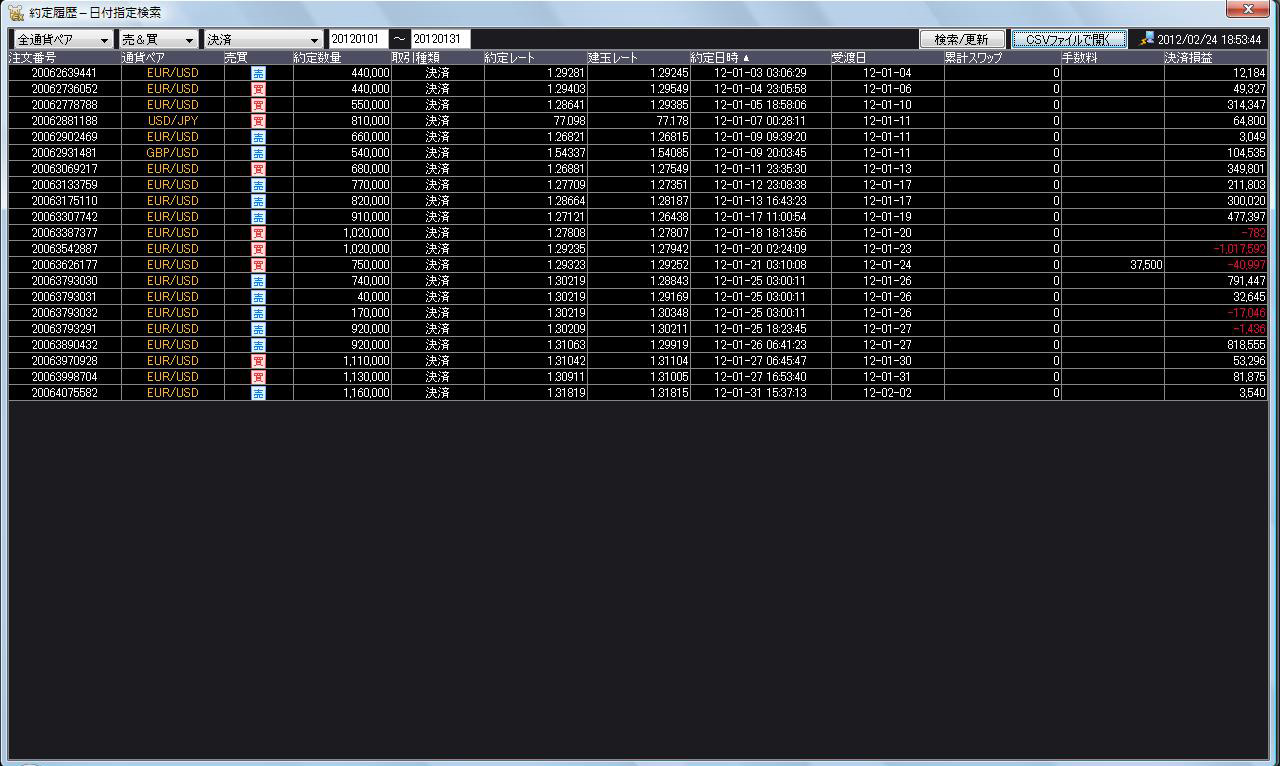The width and height of the screenshot is (1280, 766).
Task: Click the blue 売 icon in the GBP/USD row
Action: tap(258, 153)
